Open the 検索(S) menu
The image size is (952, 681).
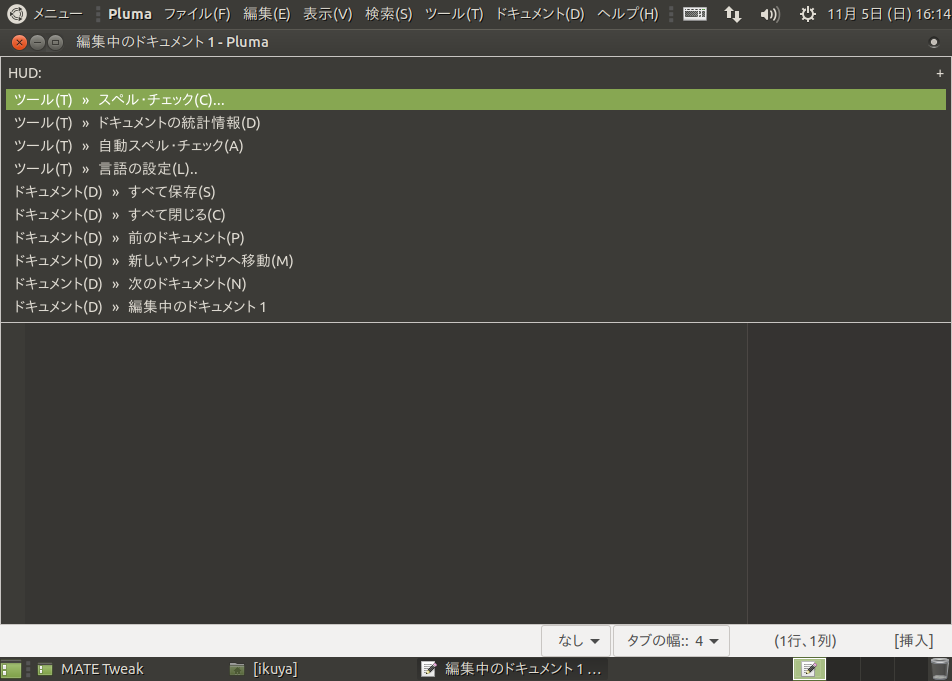click(x=389, y=14)
